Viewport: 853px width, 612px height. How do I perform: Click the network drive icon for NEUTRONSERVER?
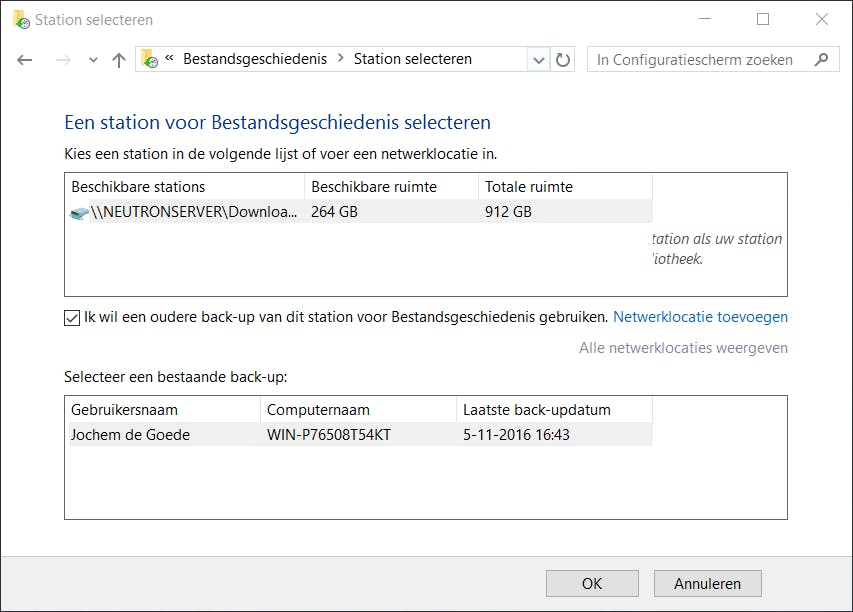pyautogui.click(x=79, y=213)
